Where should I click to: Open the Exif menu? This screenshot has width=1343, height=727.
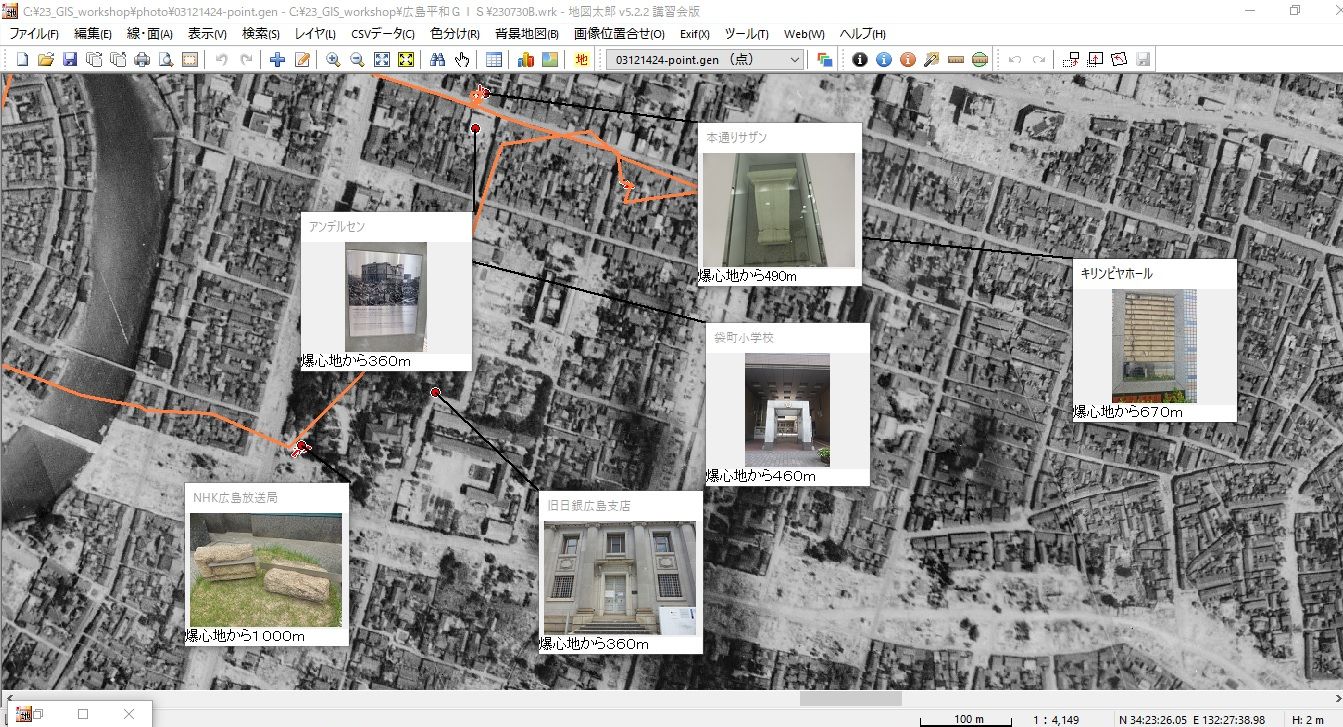click(694, 34)
